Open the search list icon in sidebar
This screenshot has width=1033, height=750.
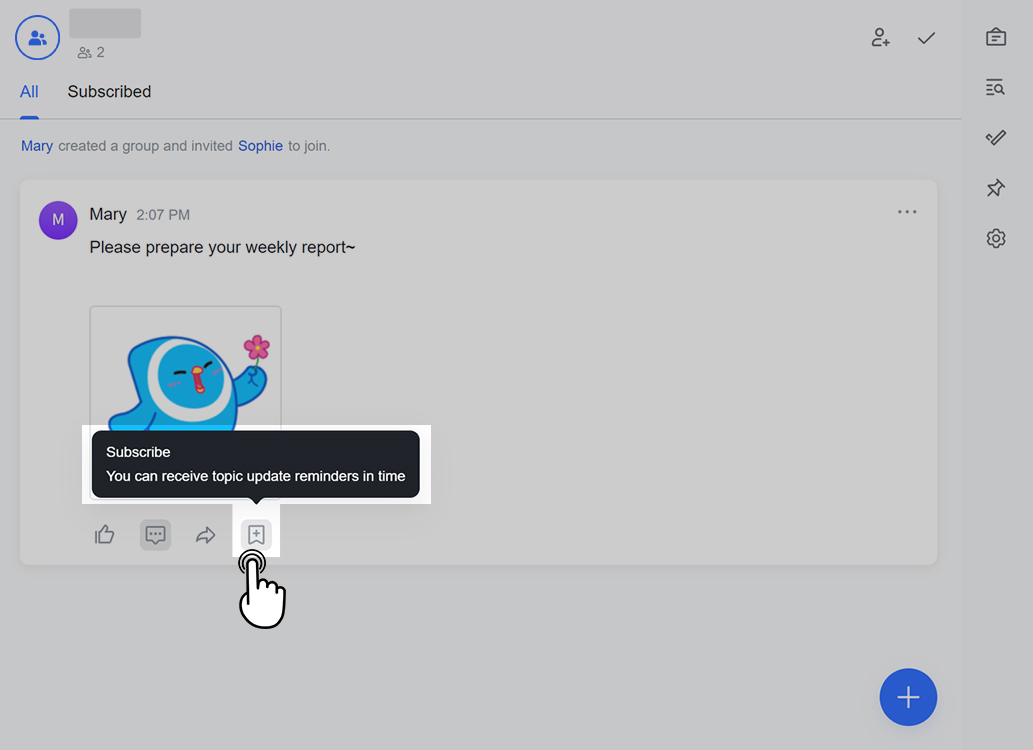995,88
